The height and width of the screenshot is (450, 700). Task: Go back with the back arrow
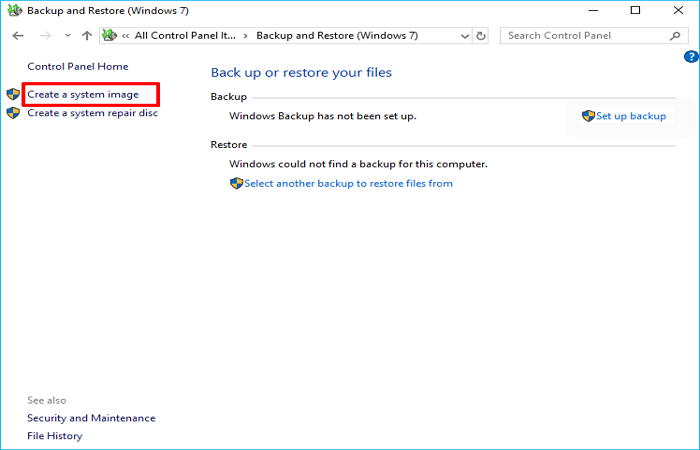coord(18,36)
